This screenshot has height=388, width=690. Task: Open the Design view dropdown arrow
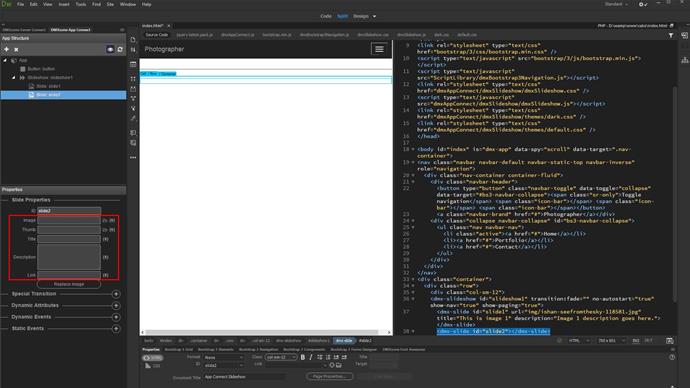pyautogui.click(x=374, y=16)
